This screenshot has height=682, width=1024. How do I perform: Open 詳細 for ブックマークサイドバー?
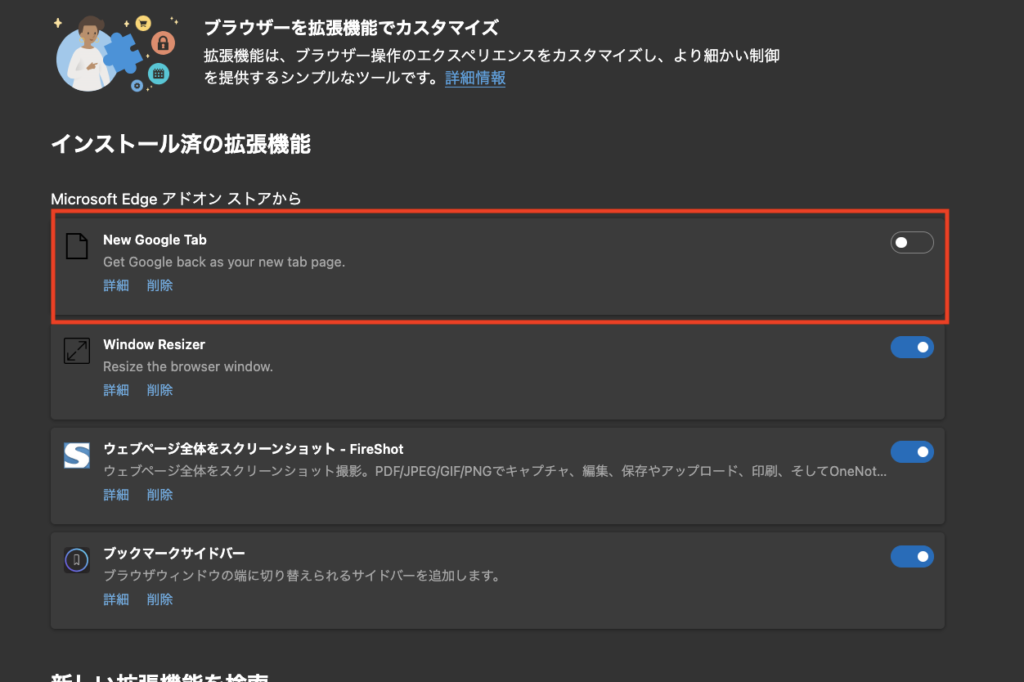coord(116,600)
